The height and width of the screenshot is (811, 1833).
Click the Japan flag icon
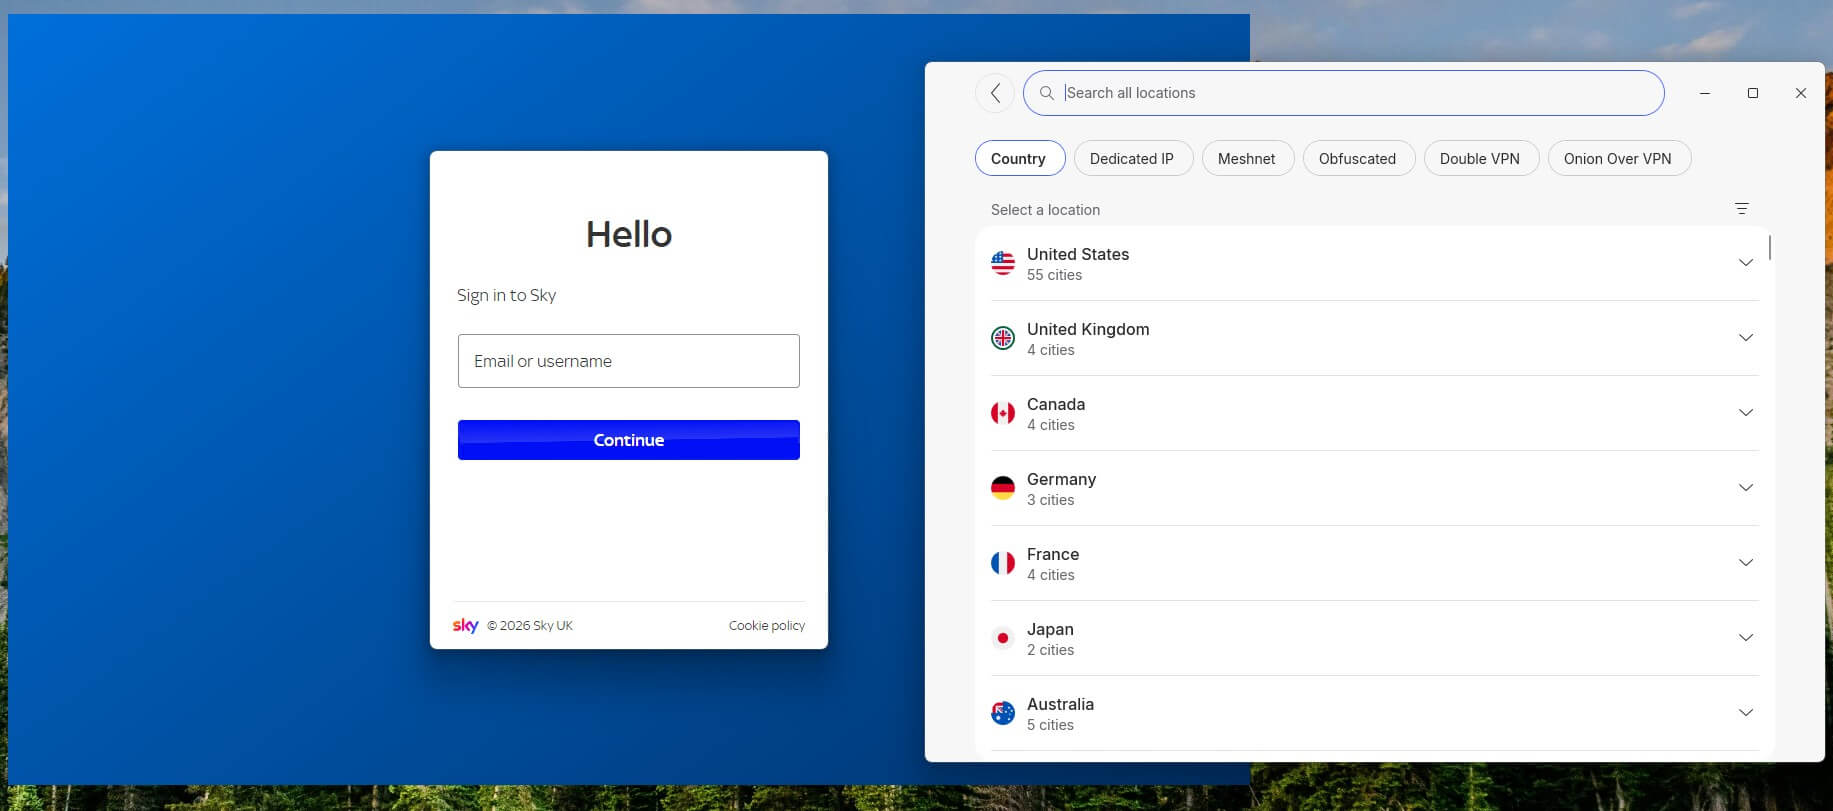pos(1003,638)
